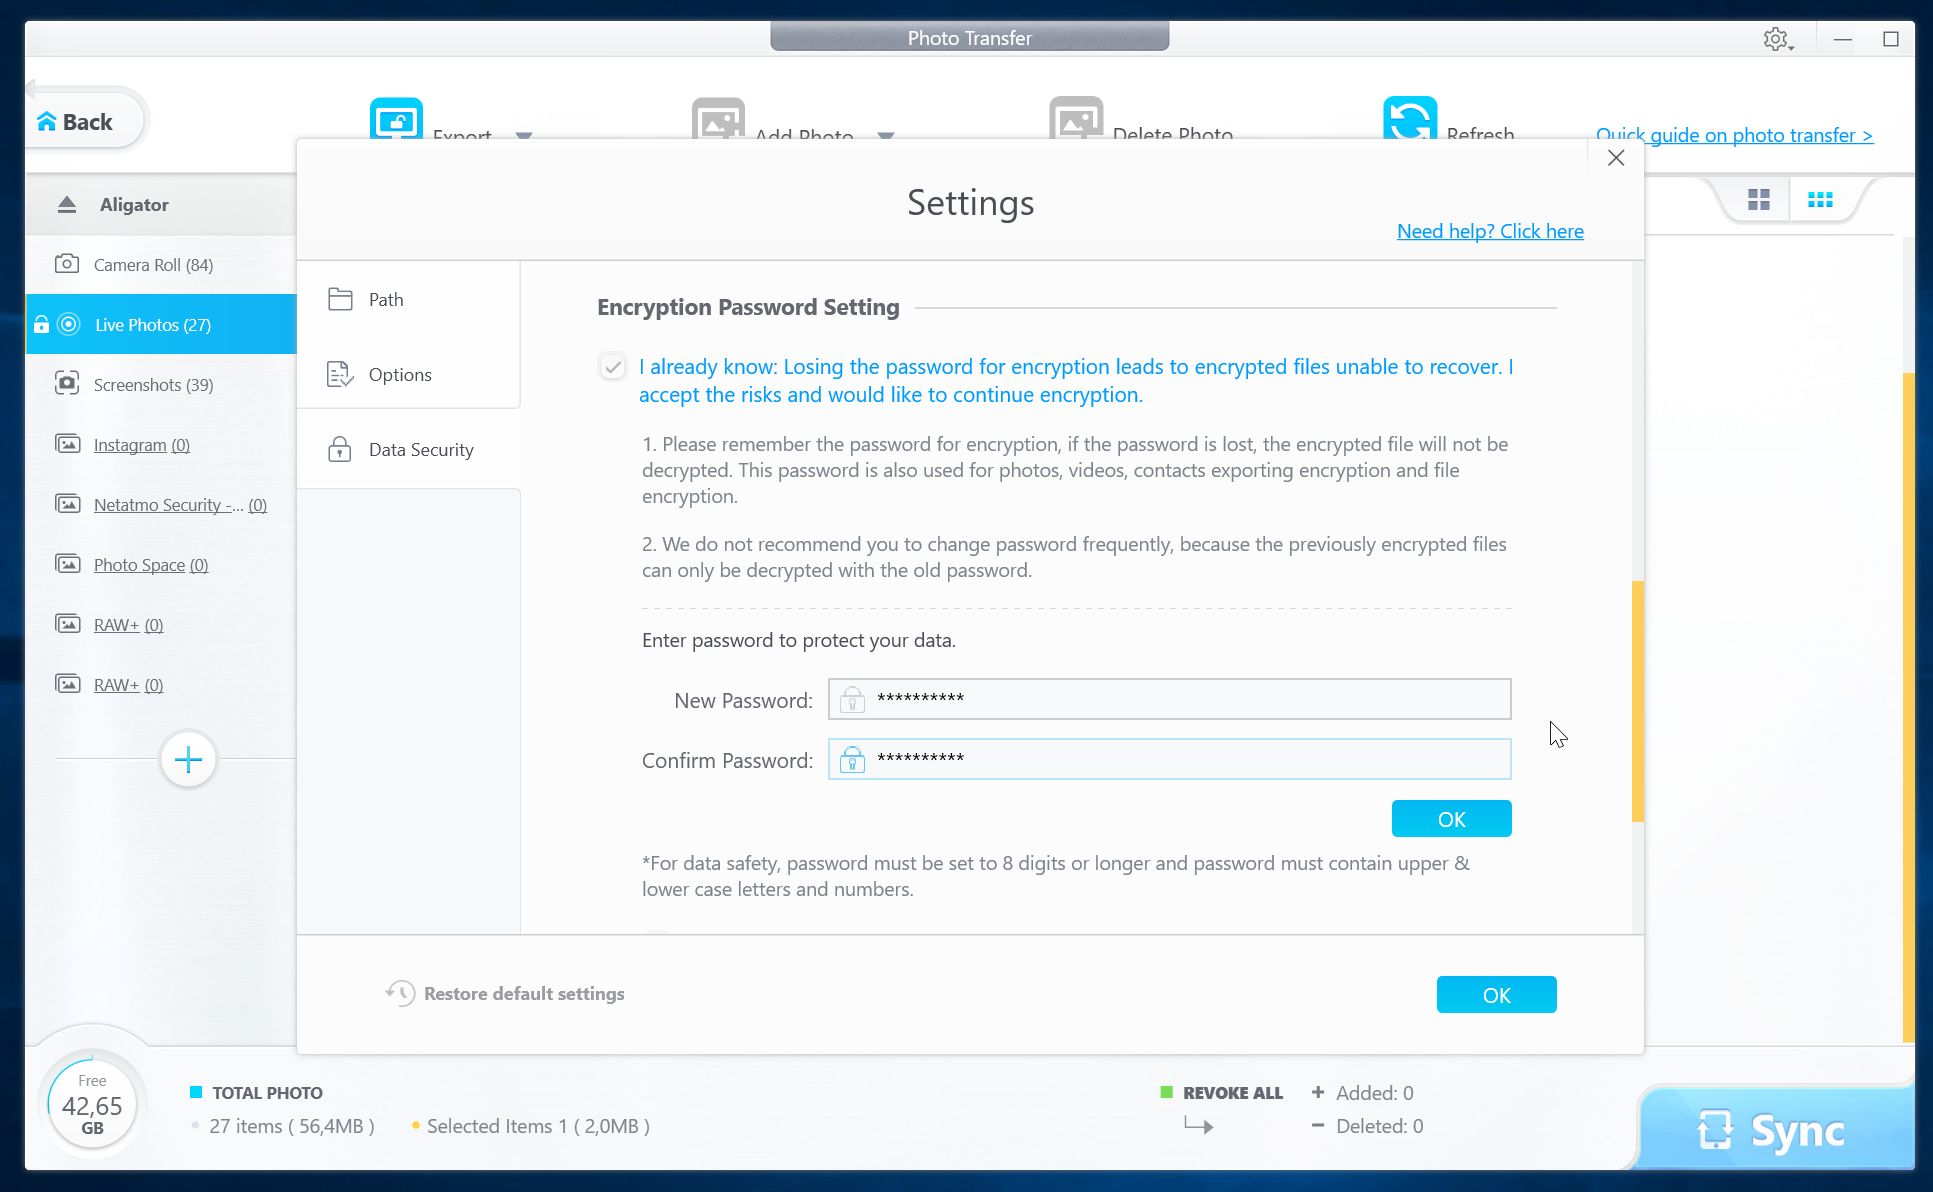
Task: Click the round plus add album button
Action: click(188, 760)
